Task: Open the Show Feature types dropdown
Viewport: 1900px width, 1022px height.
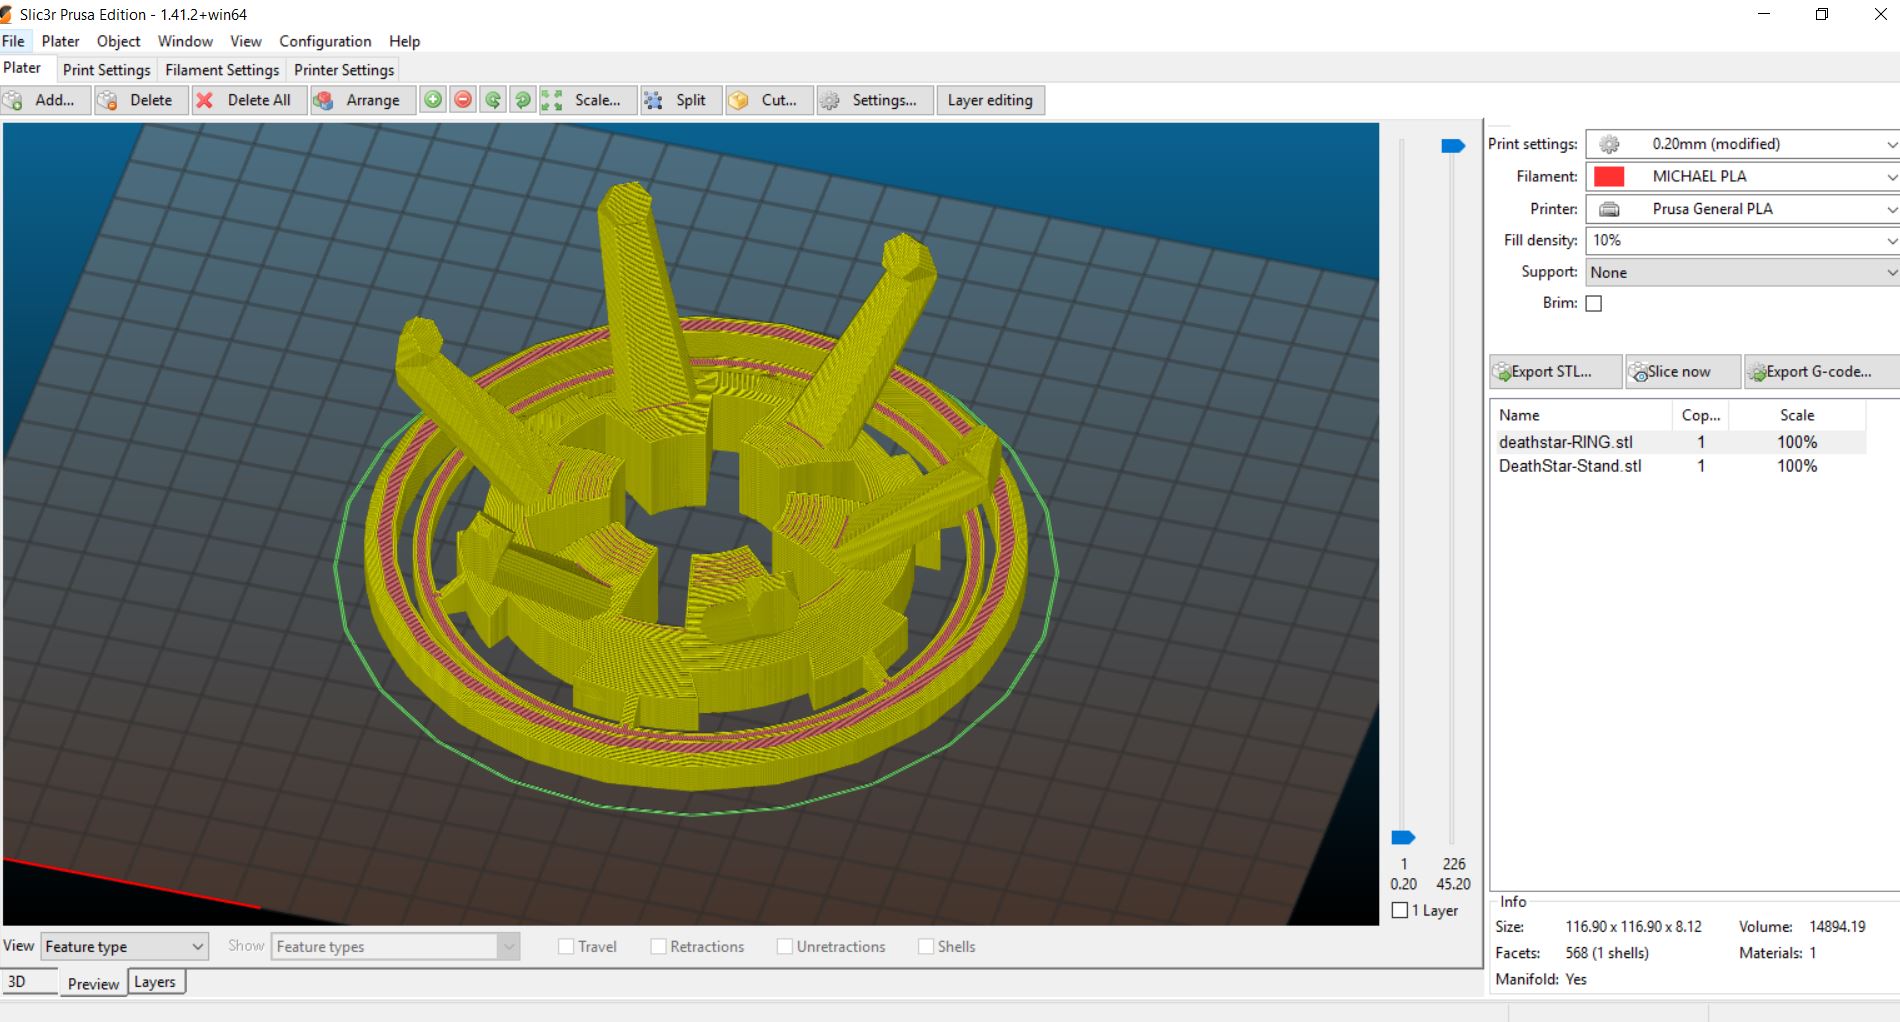Action: click(x=395, y=946)
